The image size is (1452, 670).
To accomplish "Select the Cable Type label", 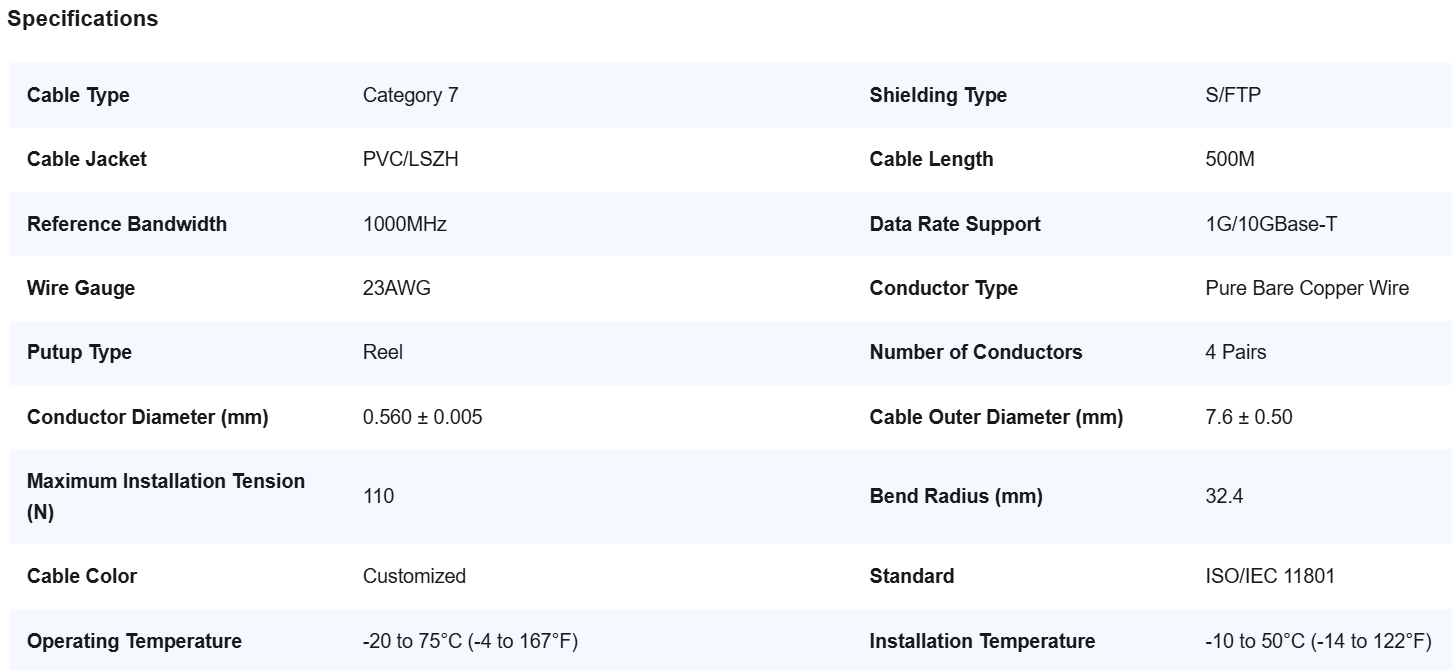I will click(x=78, y=96).
